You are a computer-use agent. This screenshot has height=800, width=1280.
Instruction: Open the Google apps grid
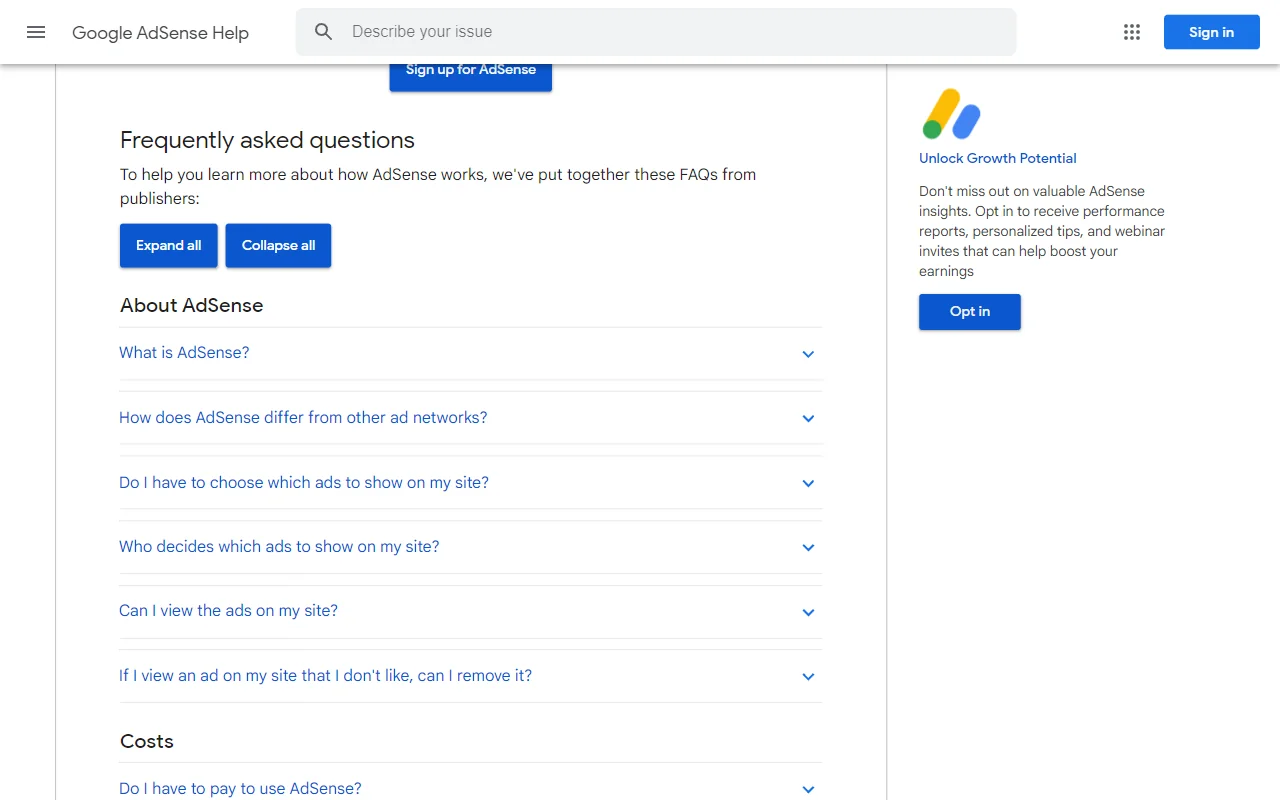pyautogui.click(x=1132, y=32)
